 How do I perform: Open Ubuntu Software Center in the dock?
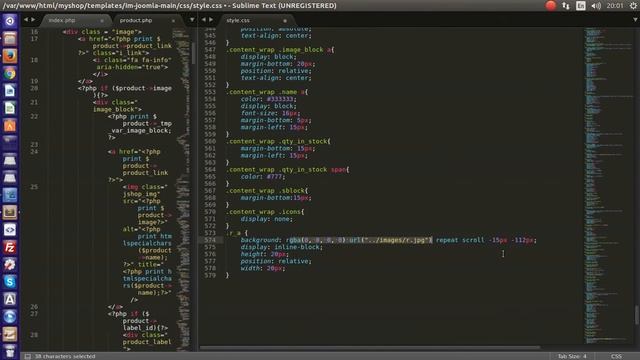pyautogui.click(x=10, y=125)
